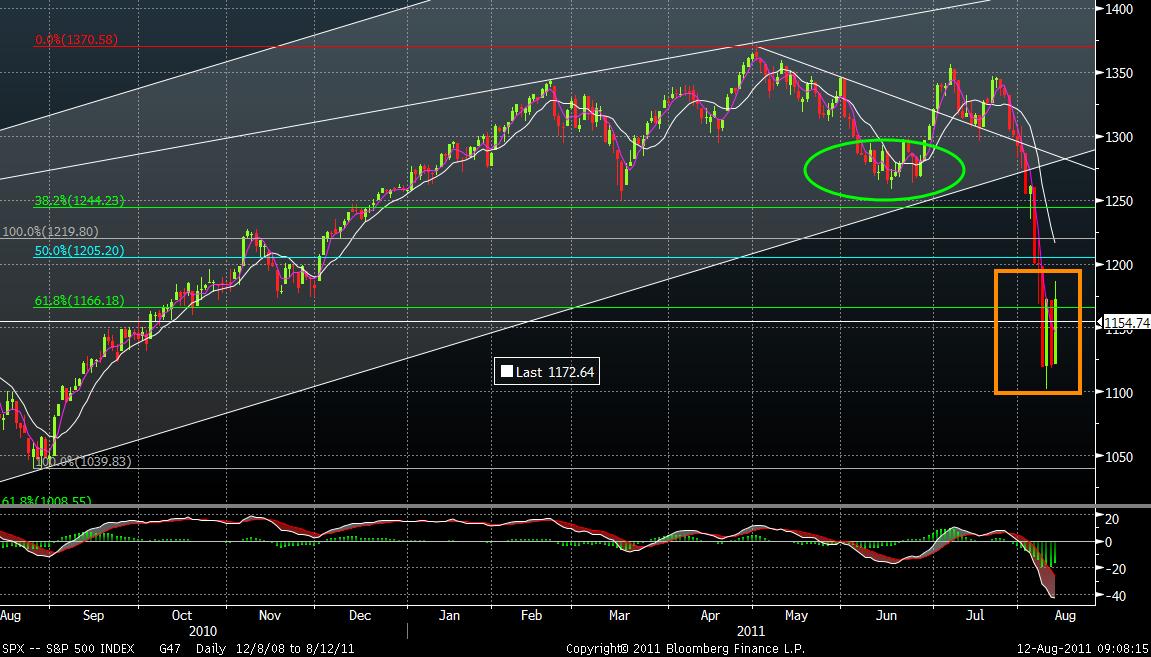Screen dimensions: 1151x657
Task: Click the 12-Aug-2011 09:08:15 timestamp
Action: (x=1082, y=648)
